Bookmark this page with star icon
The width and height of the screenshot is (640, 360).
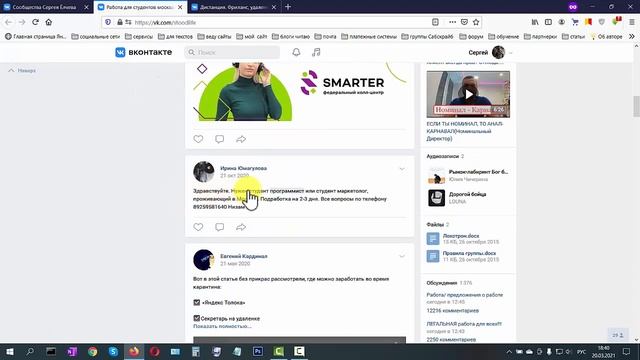click(x=476, y=22)
